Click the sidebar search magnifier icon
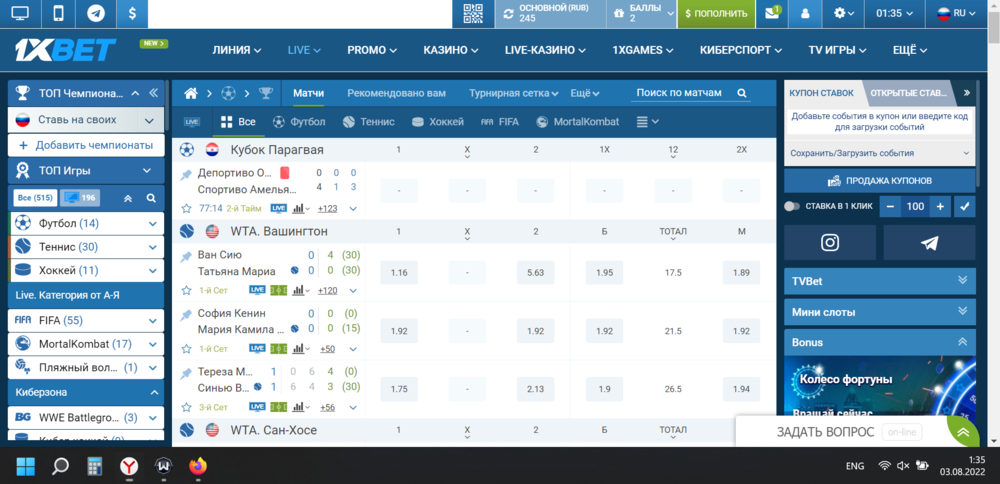The height and width of the screenshot is (484, 1000). [x=151, y=198]
